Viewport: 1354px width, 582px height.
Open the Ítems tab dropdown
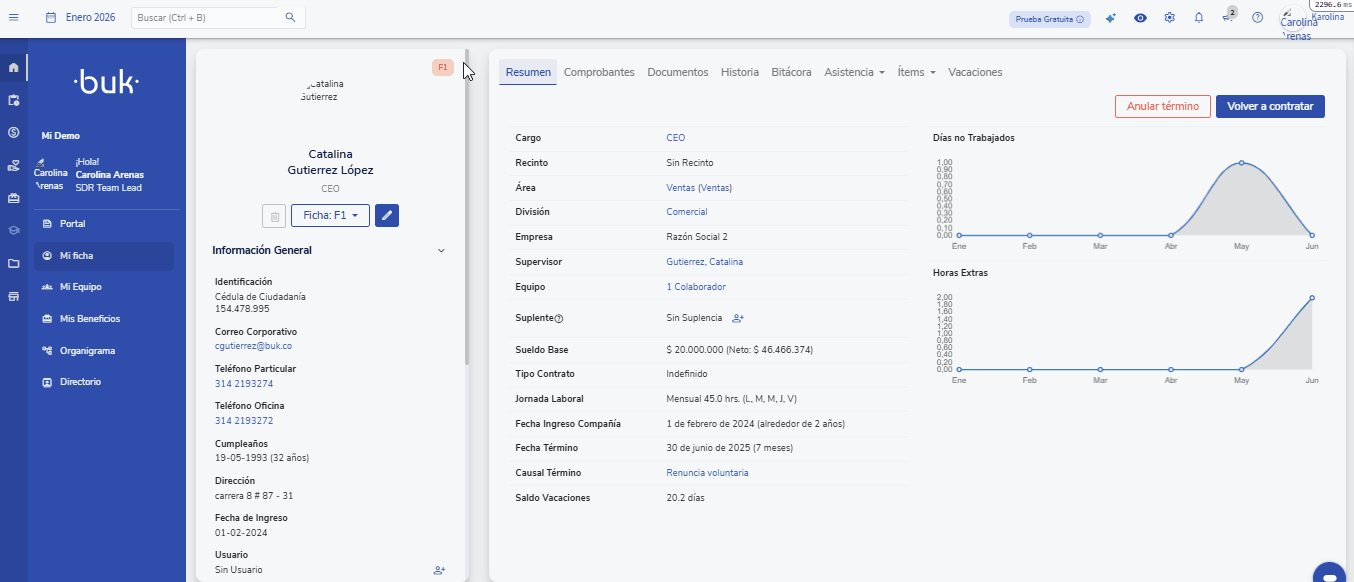point(916,72)
